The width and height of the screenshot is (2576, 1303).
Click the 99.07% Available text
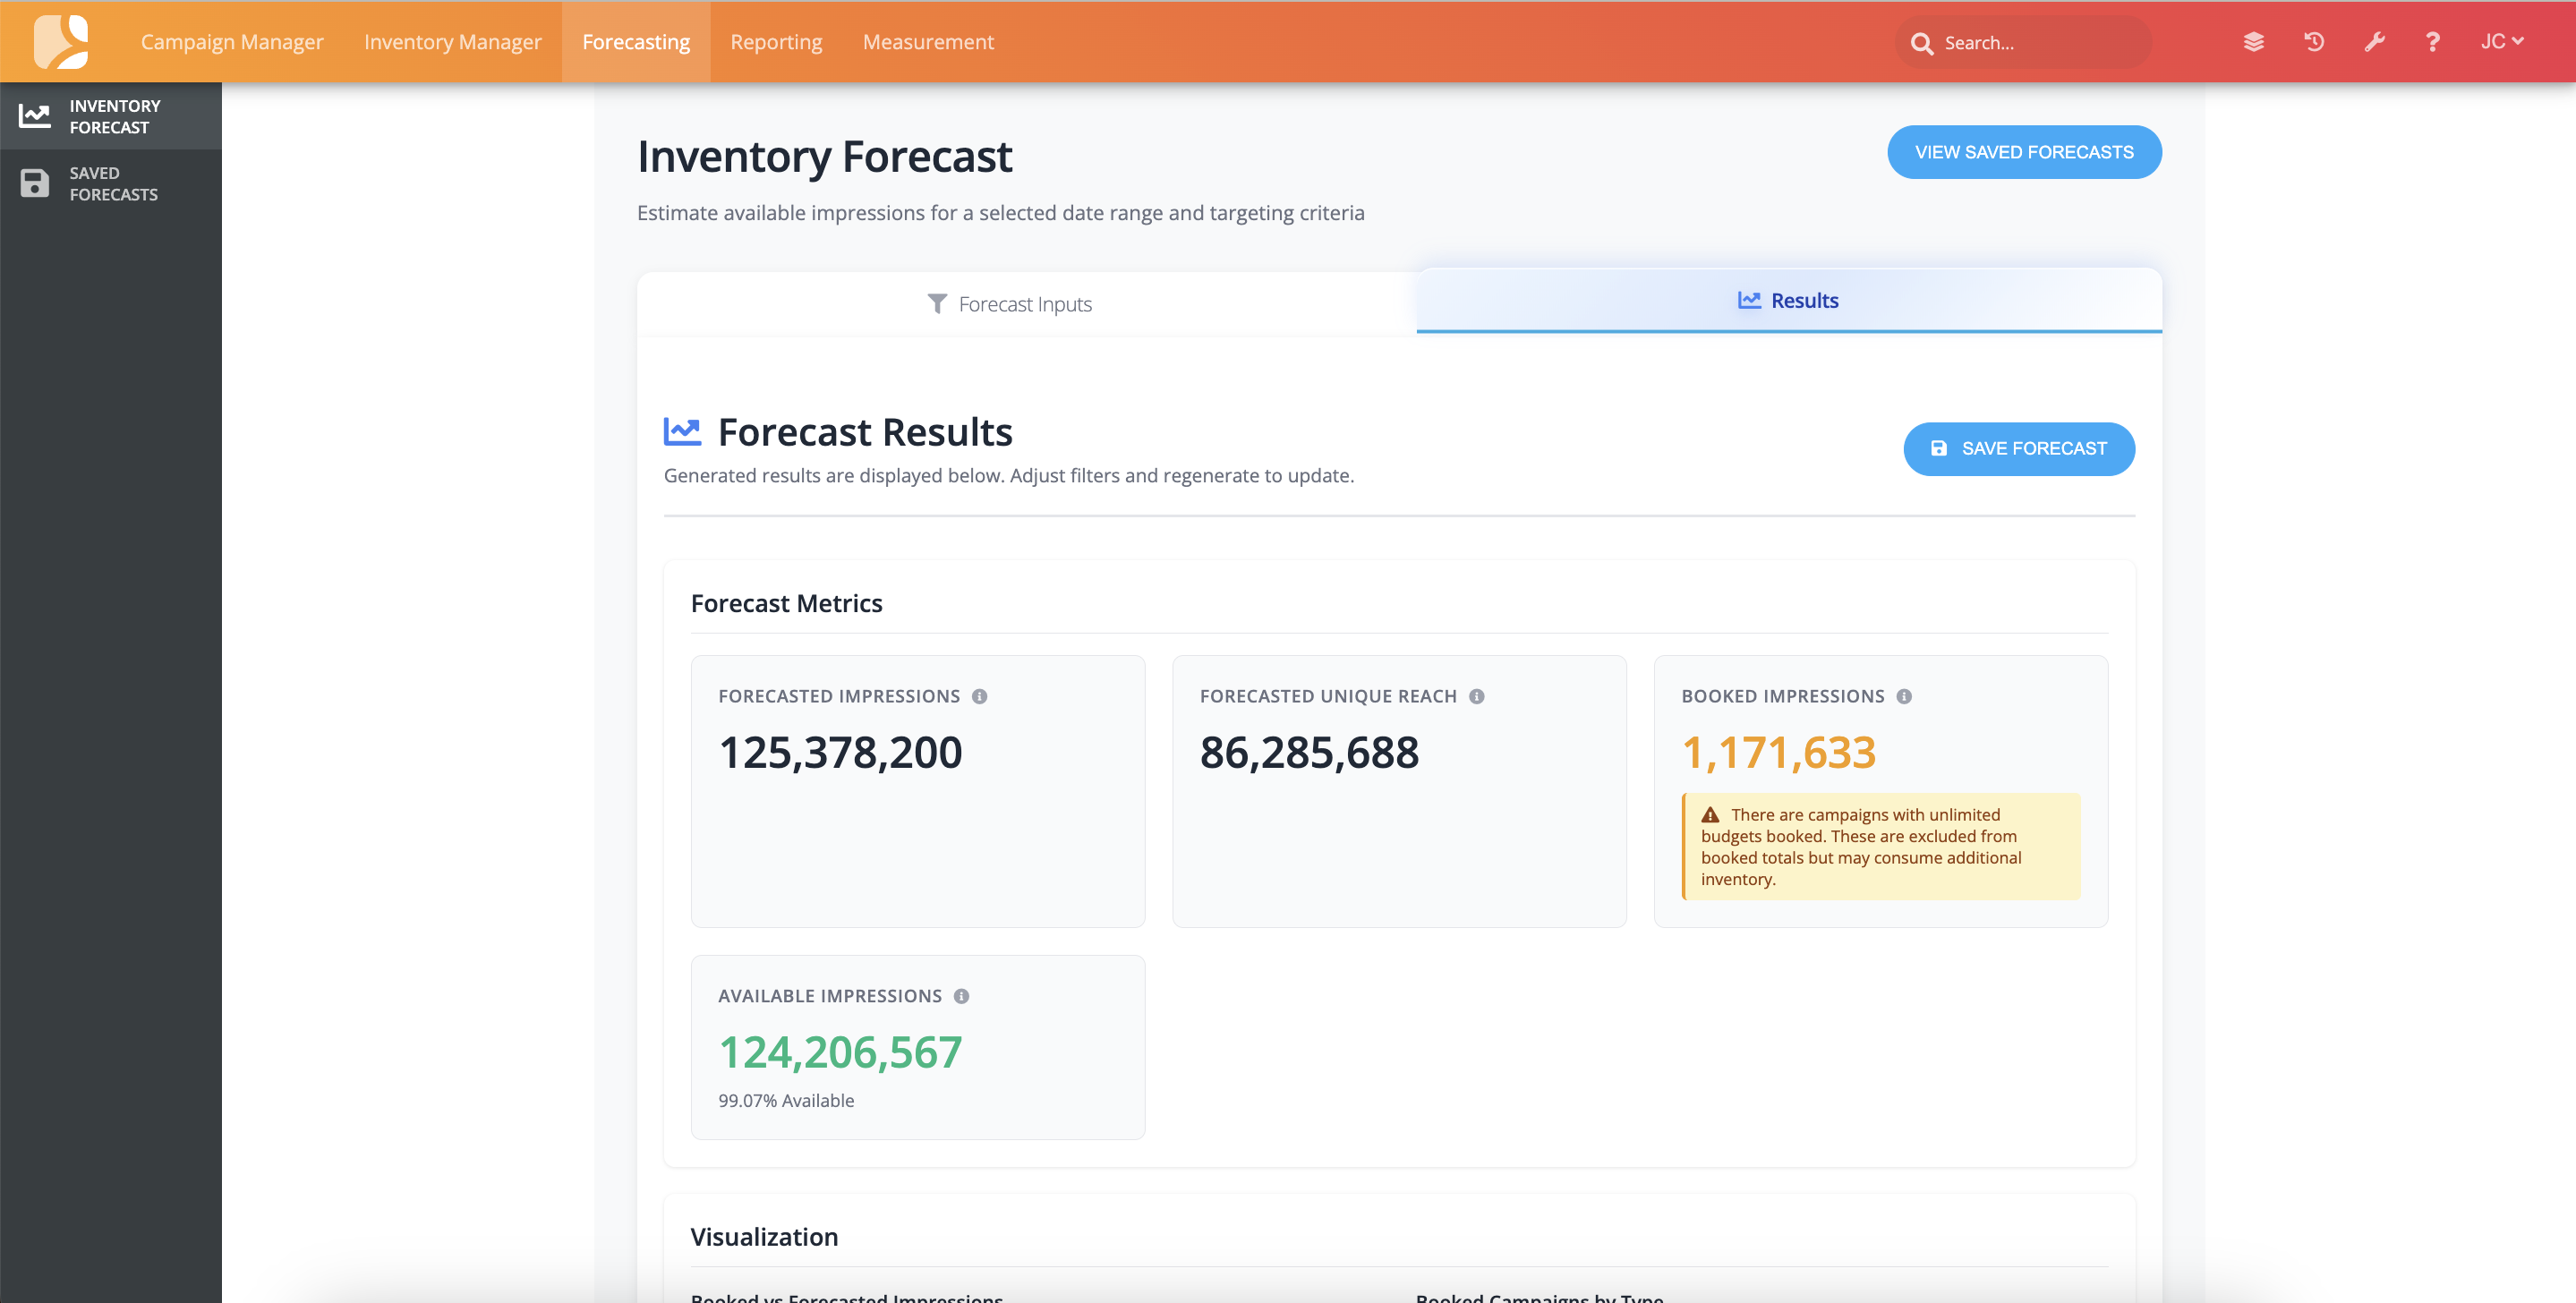[x=786, y=1100]
